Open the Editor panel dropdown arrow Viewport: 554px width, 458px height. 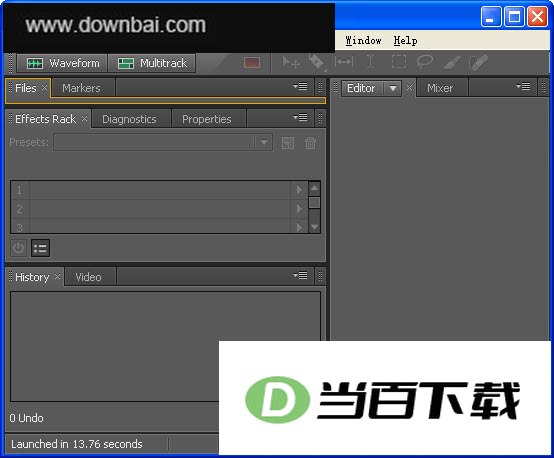(393, 88)
